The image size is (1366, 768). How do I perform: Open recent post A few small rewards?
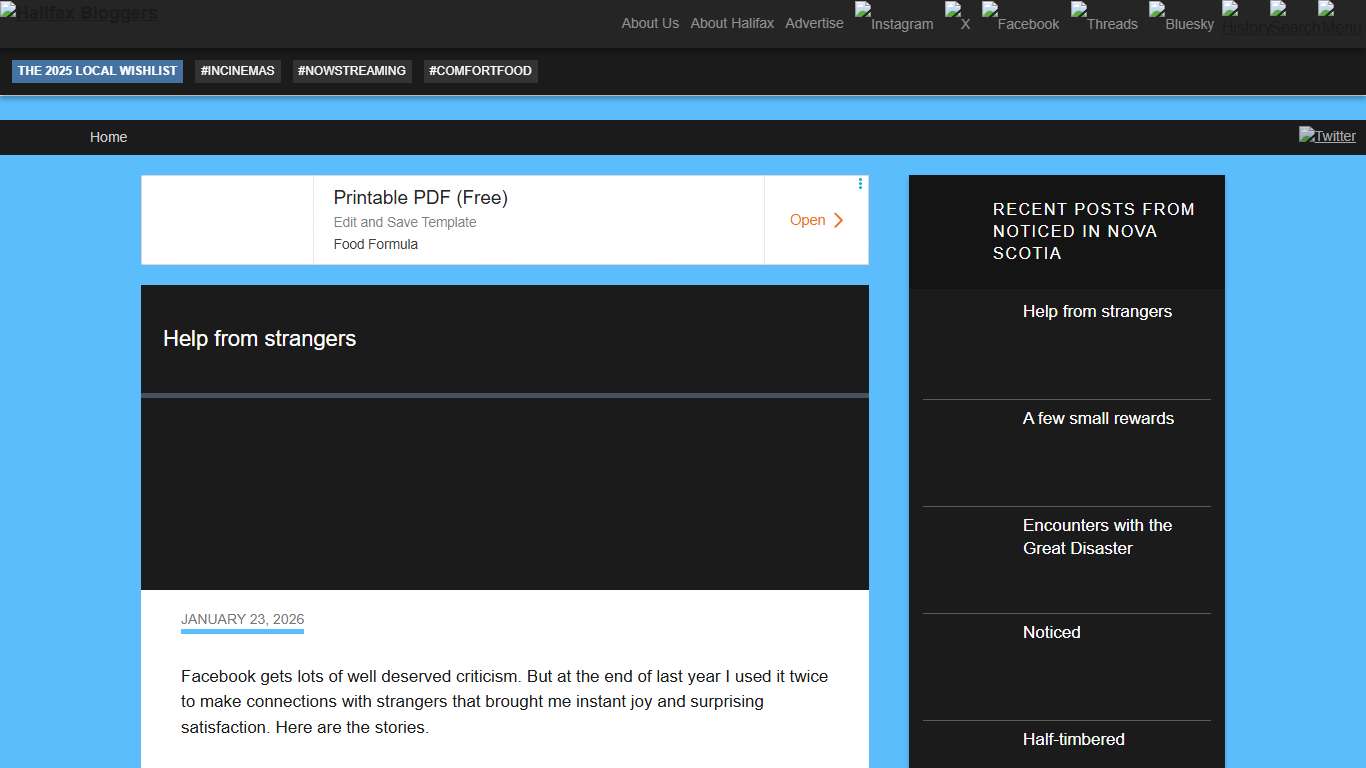click(1098, 418)
